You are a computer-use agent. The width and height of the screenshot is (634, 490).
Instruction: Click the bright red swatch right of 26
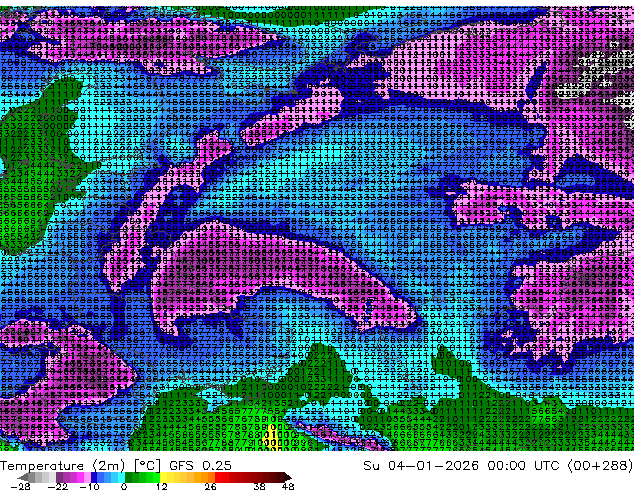click(x=218, y=477)
